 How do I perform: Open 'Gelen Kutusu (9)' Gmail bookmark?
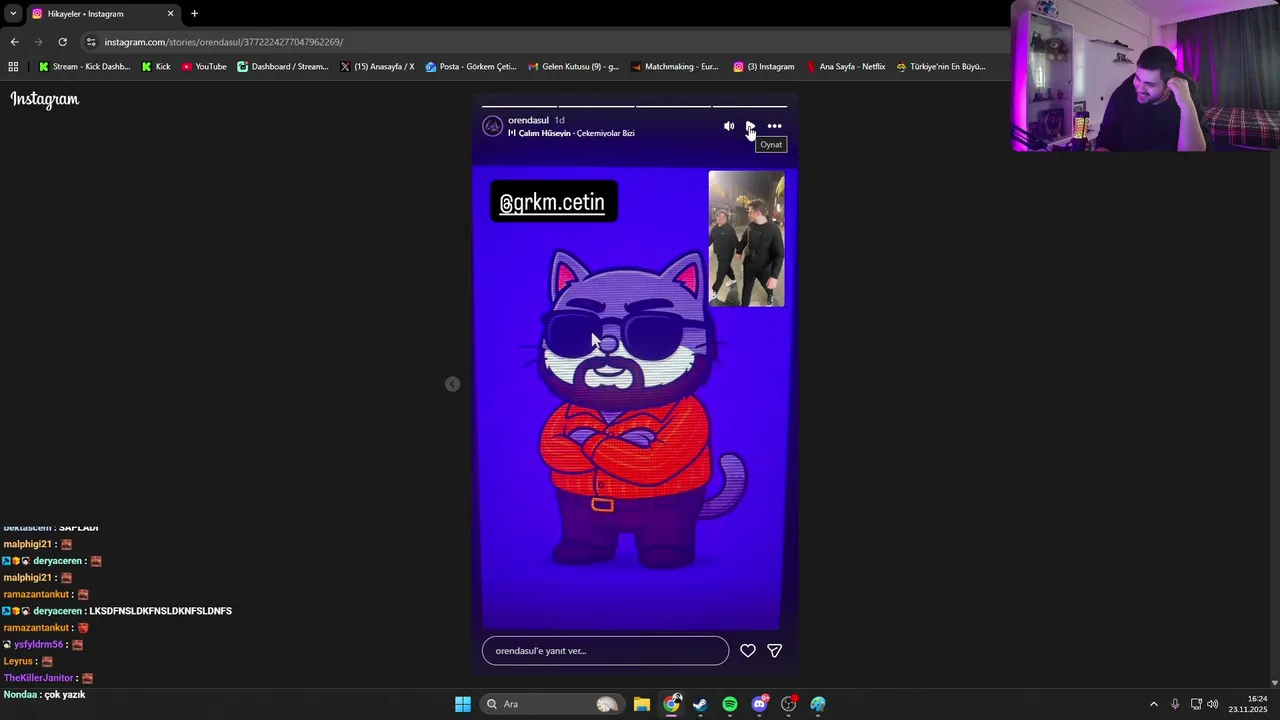(574, 67)
